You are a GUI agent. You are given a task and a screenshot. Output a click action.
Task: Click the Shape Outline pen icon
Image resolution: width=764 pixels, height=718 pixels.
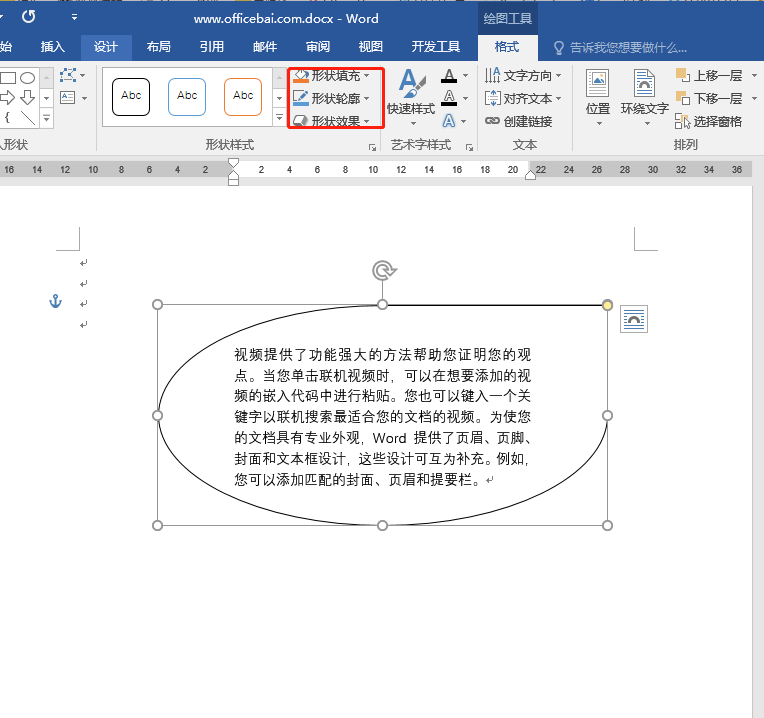point(301,98)
